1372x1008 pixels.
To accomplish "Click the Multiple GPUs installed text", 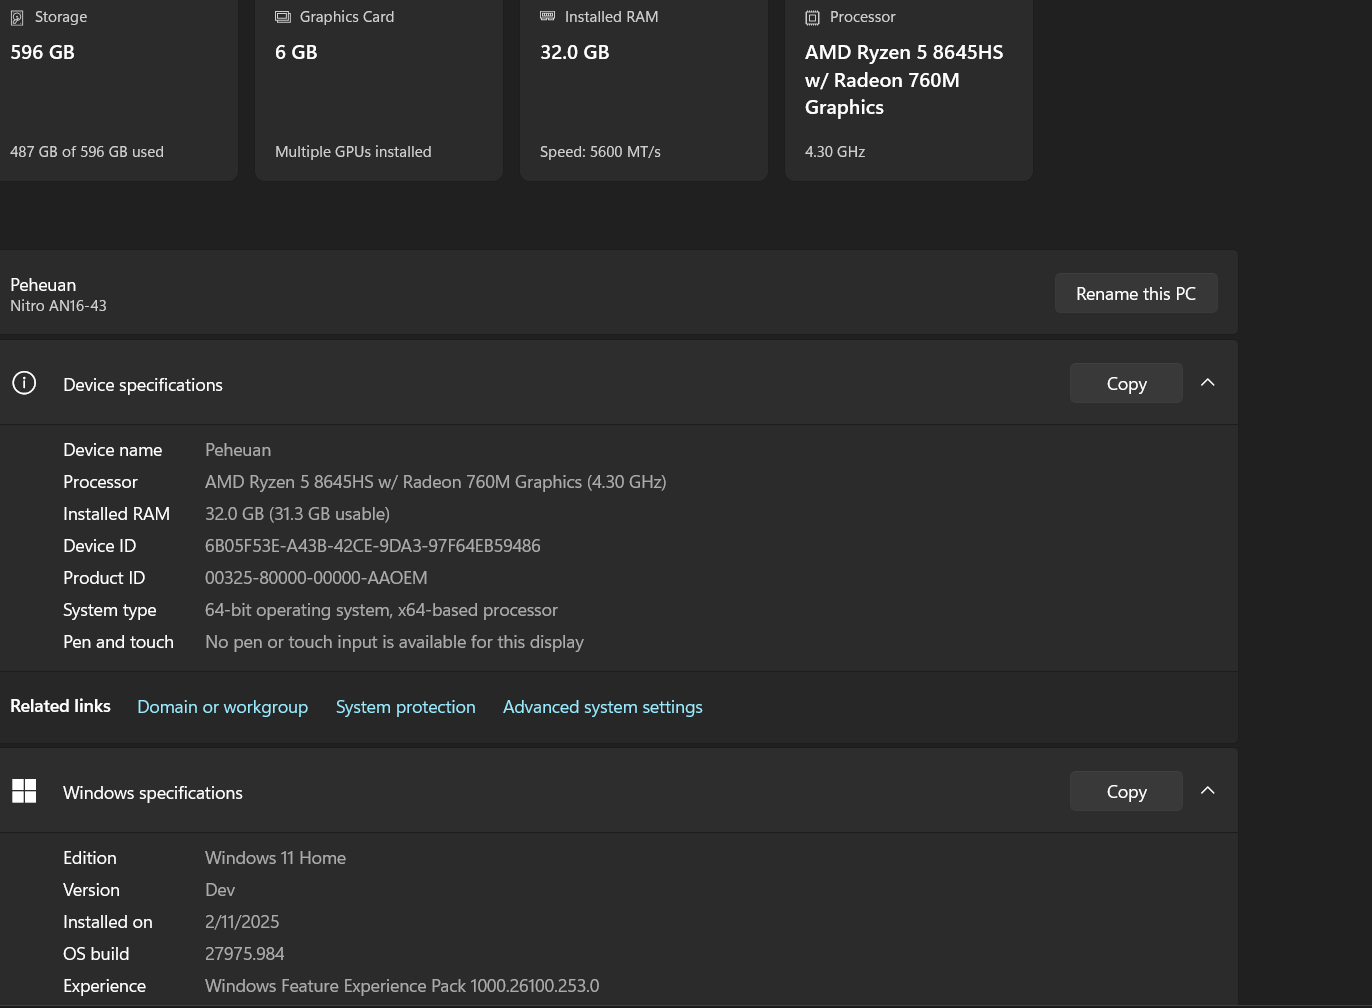I will pyautogui.click(x=353, y=152).
